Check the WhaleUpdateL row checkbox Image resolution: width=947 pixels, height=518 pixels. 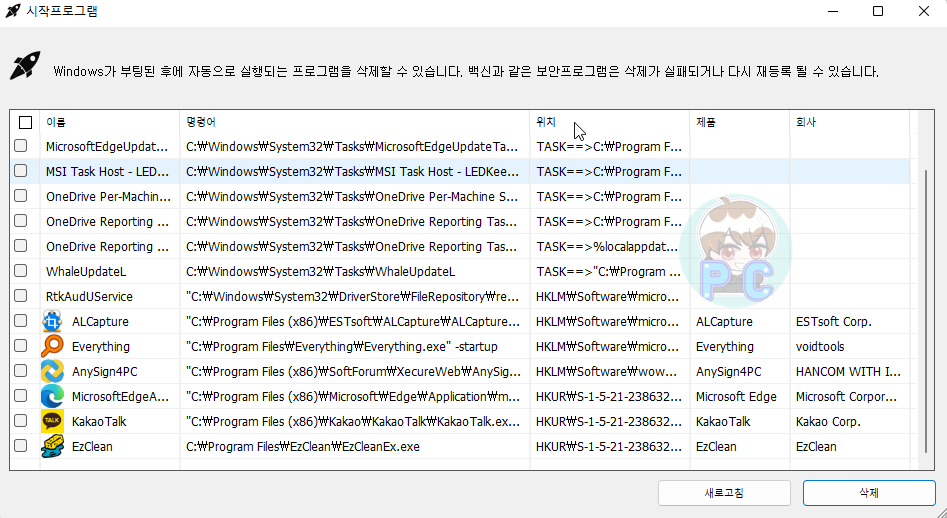pos(21,270)
